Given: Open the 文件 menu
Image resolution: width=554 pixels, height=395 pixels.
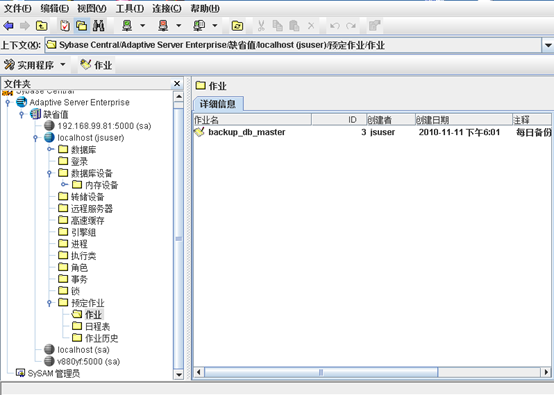Looking at the screenshot, I should click(17, 8).
